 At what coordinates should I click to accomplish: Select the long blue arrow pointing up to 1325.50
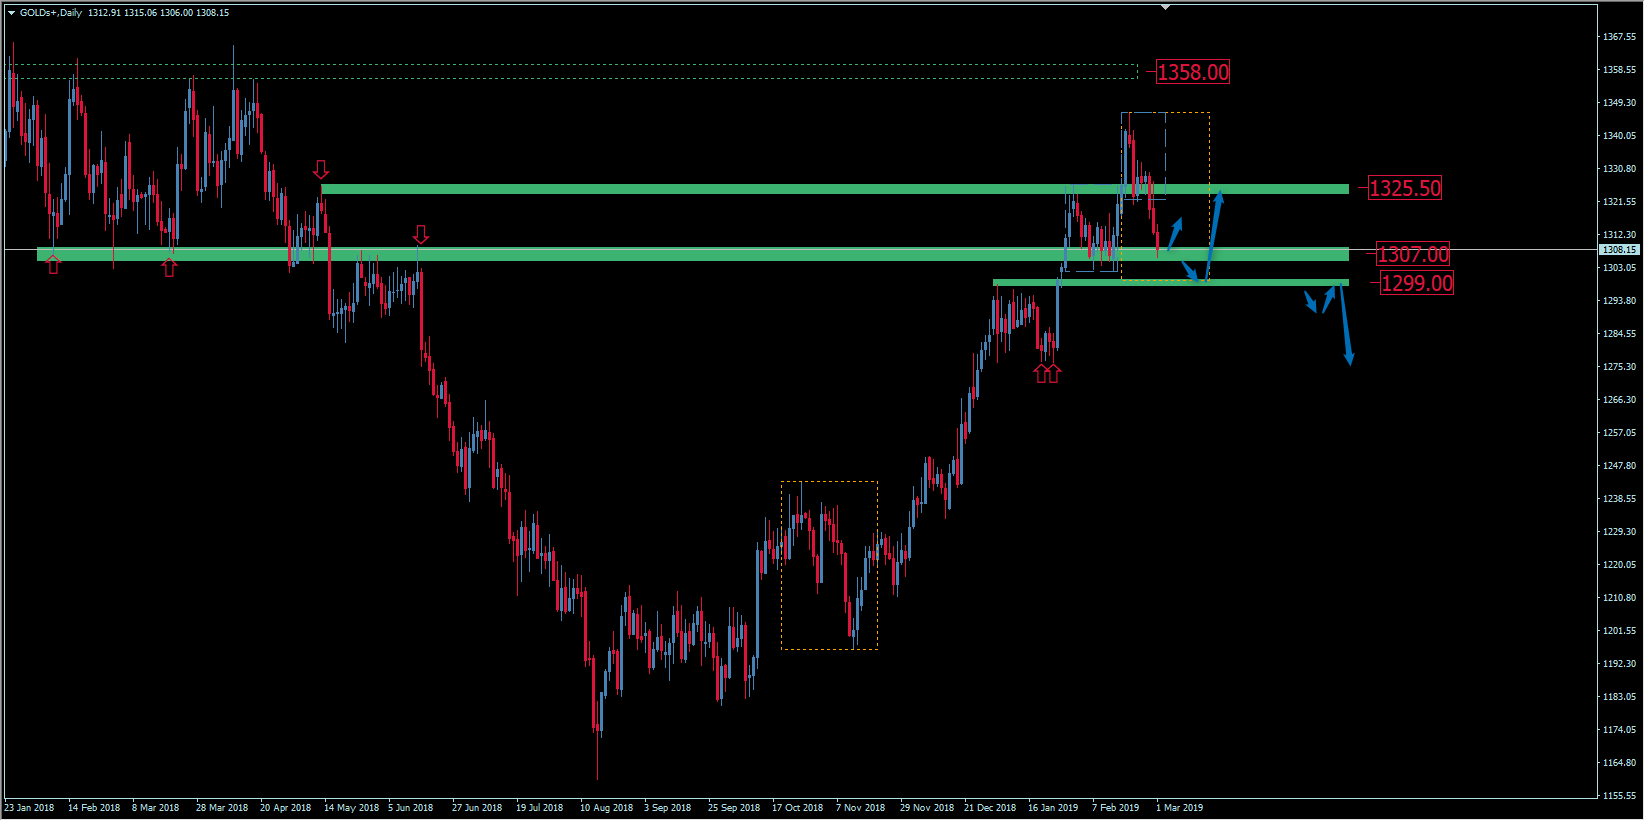pyautogui.click(x=1214, y=235)
